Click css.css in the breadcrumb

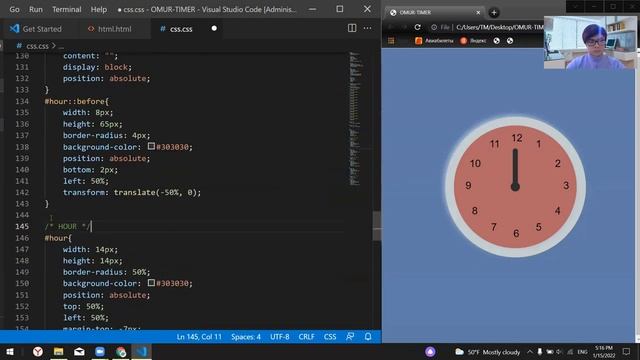tap(37, 46)
